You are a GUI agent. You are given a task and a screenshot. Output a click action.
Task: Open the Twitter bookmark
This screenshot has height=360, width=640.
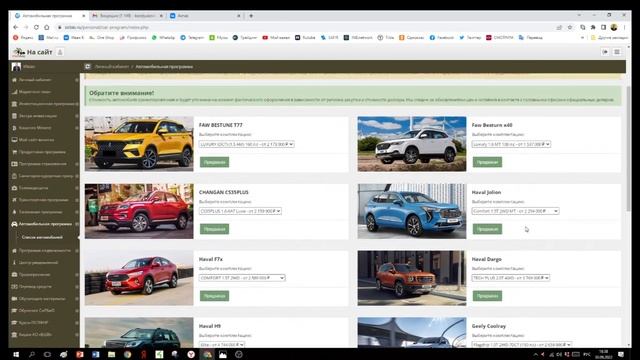point(470,38)
